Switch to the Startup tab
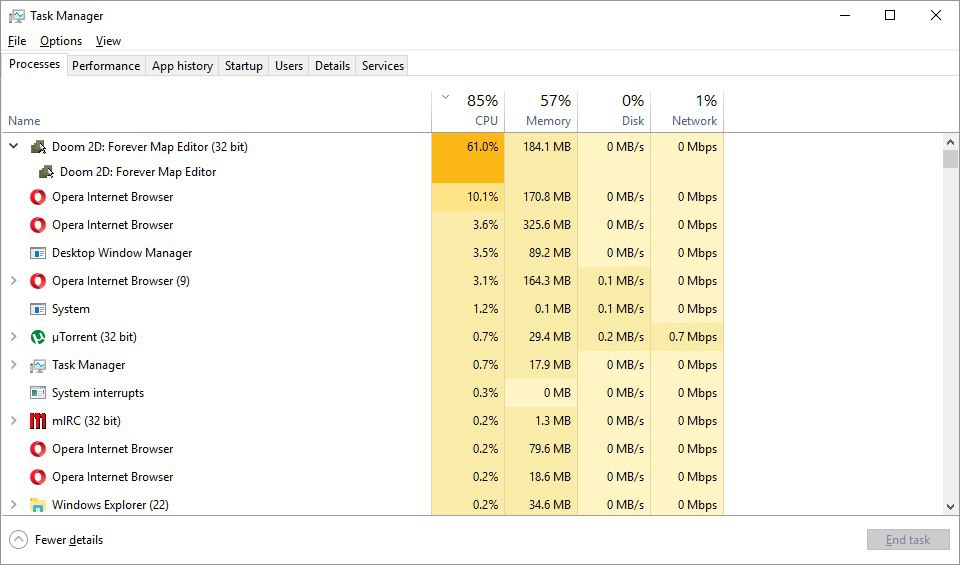The width and height of the screenshot is (960, 565). coord(244,65)
